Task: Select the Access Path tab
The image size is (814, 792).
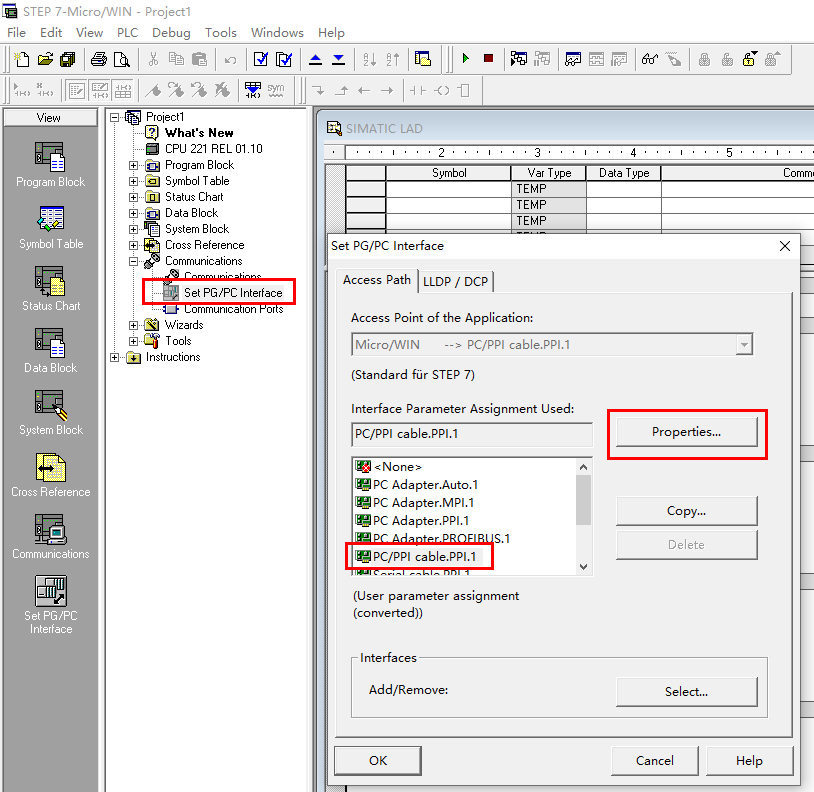Action: point(376,280)
